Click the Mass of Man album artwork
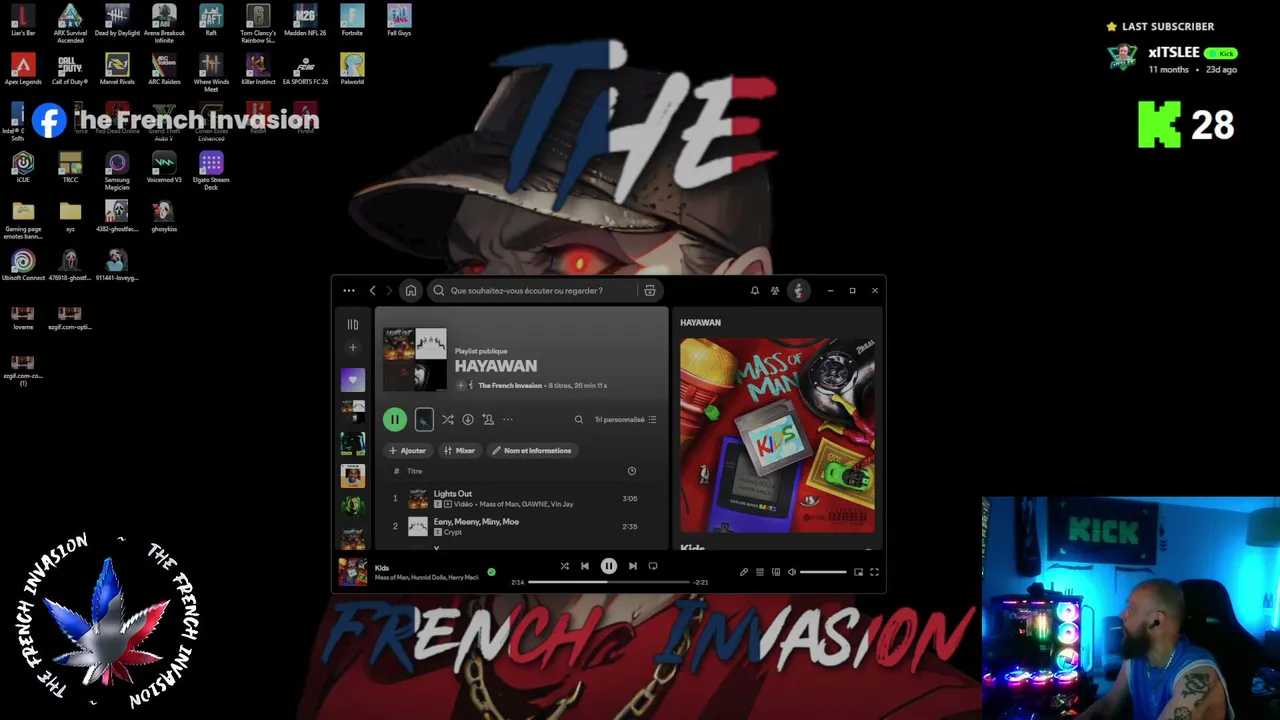The height and width of the screenshot is (720, 1280). click(777, 436)
